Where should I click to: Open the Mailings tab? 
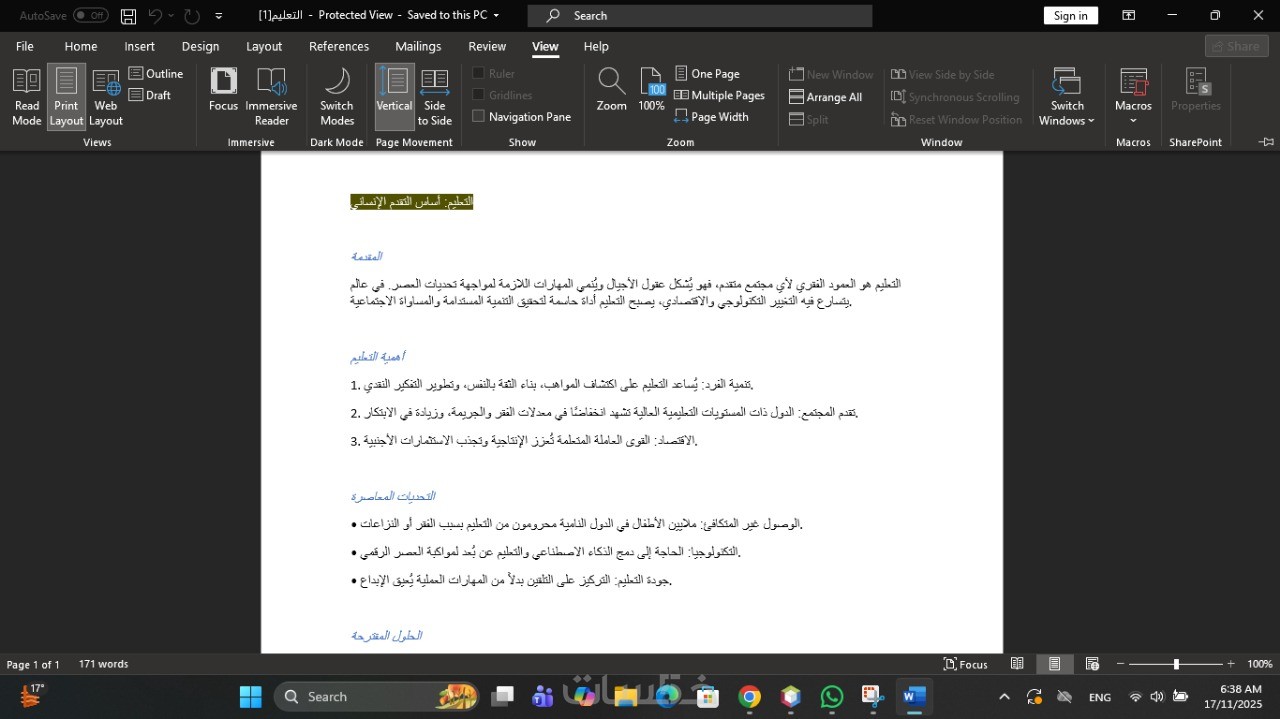pos(418,46)
